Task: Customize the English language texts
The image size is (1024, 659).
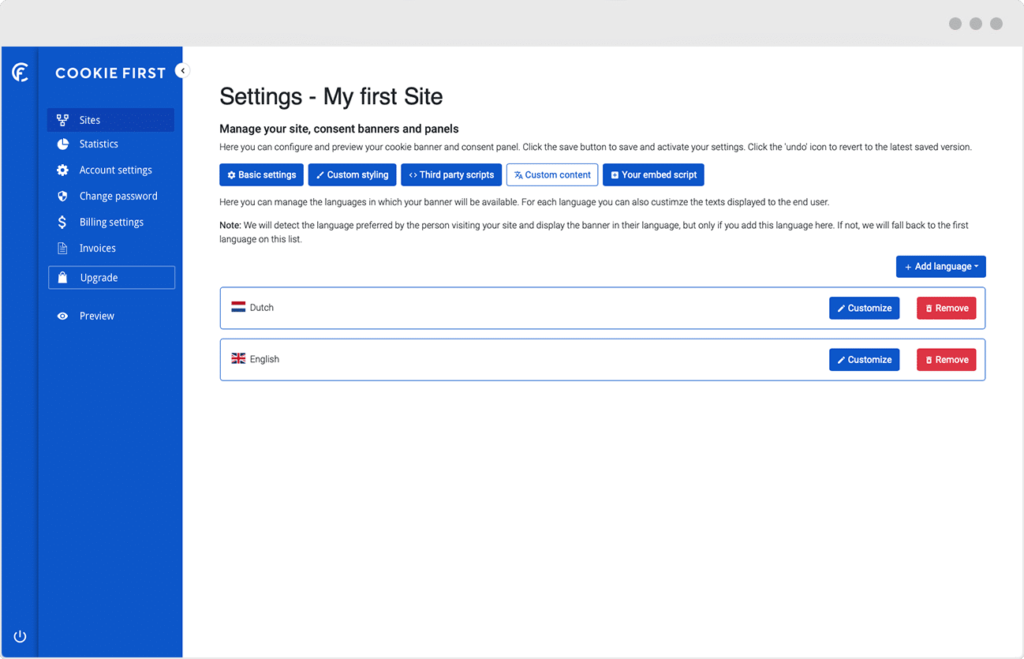Action: [x=864, y=359]
